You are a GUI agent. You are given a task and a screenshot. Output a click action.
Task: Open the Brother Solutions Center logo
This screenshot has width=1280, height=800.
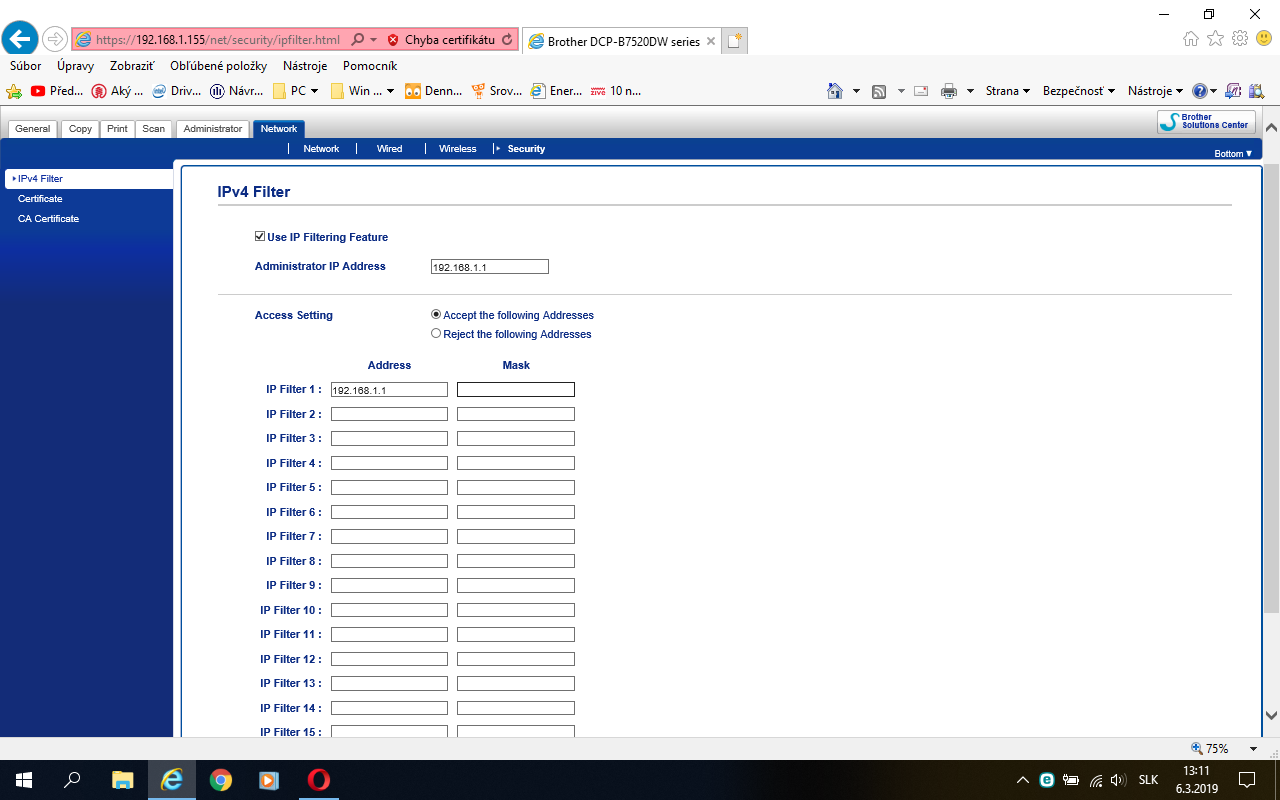point(1206,122)
